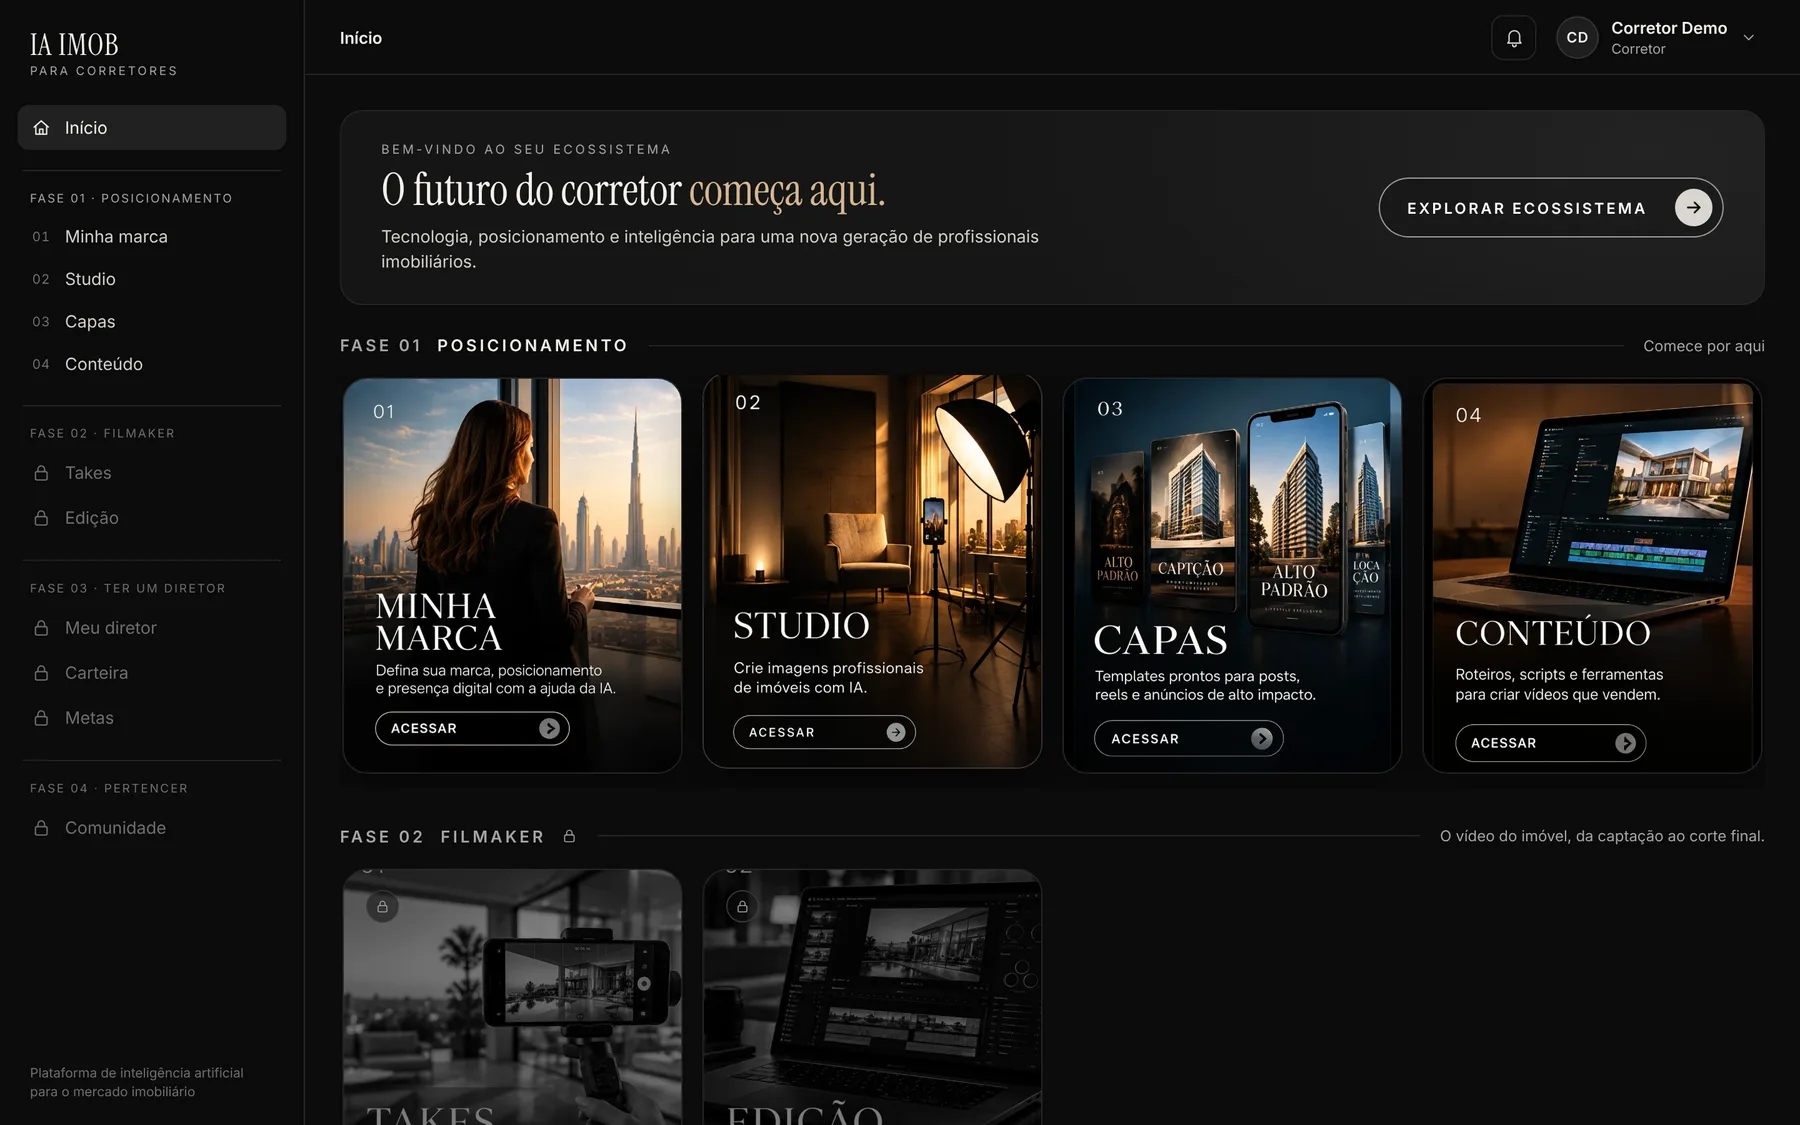Click Acessar on the Minha Marca card
Viewport: 1800px width, 1125px height.
(472, 728)
